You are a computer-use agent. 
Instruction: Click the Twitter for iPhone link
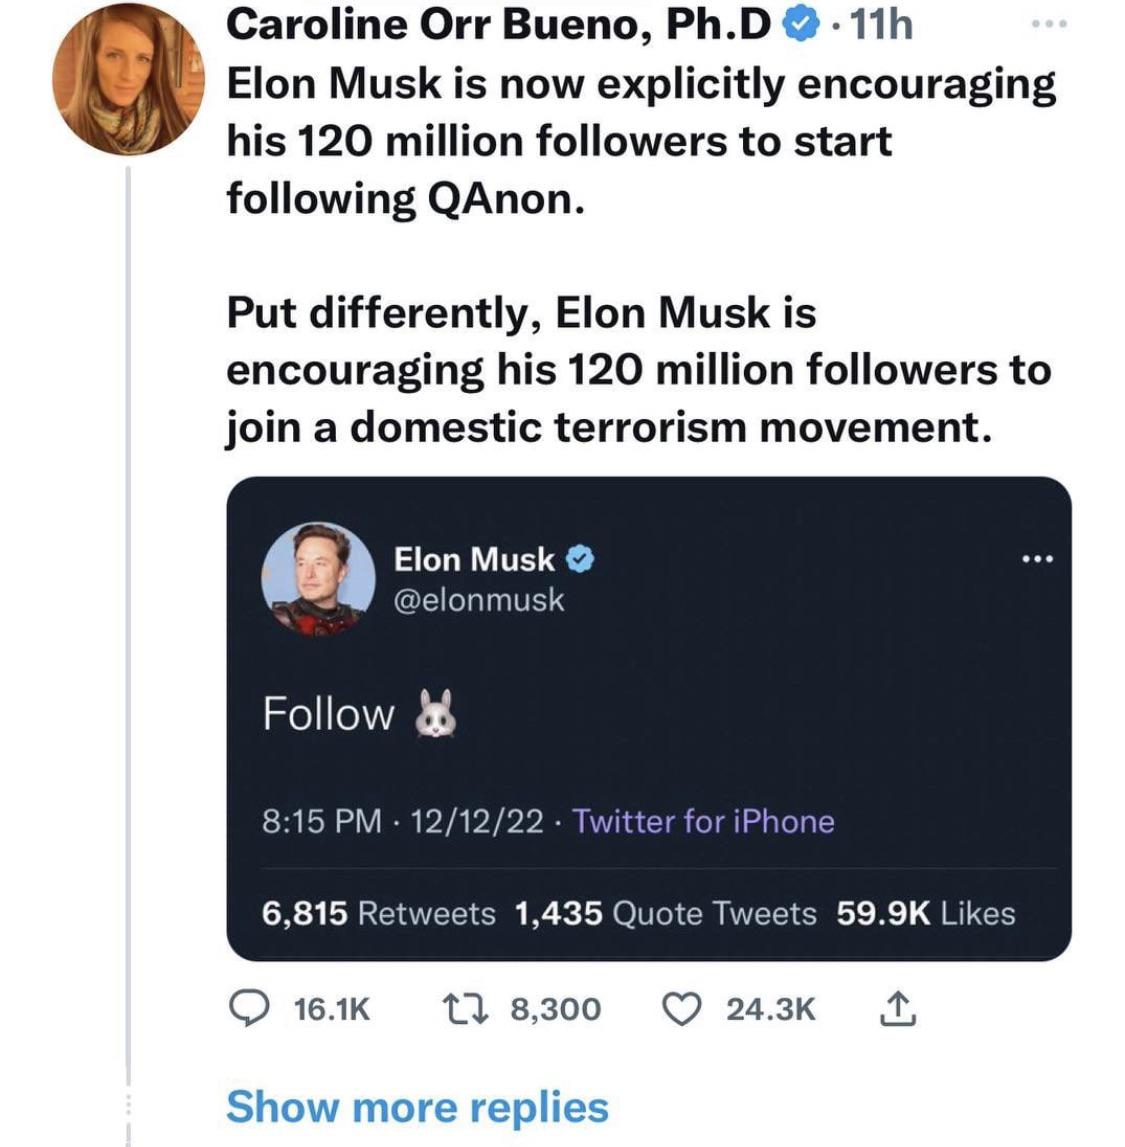(x=703, y=821)
